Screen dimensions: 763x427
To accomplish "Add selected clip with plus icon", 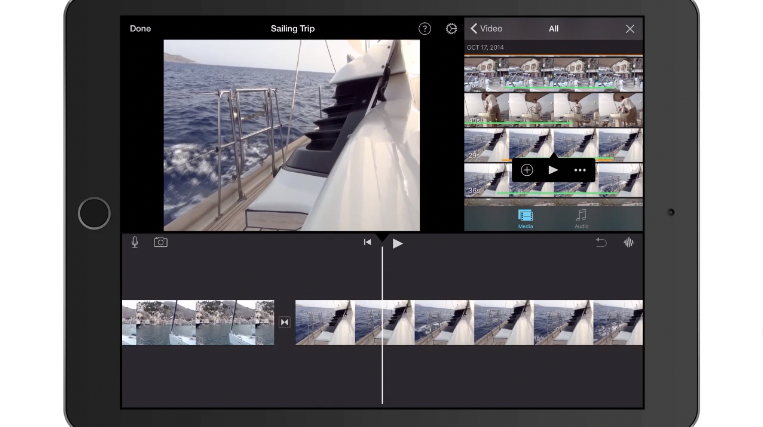I will pos(527,170).
